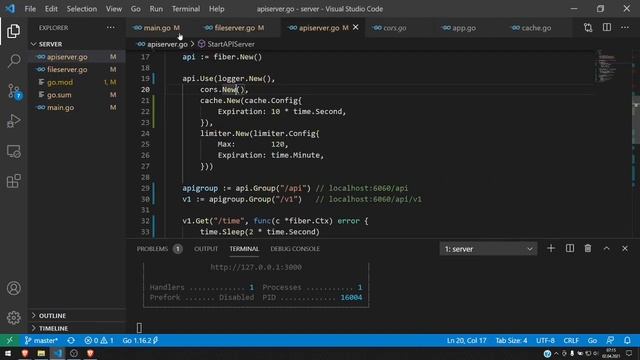Open Explorer views and more actions ellipsis
The width and height of the screenshot is (640, 360).
click(x=111, y=28)
